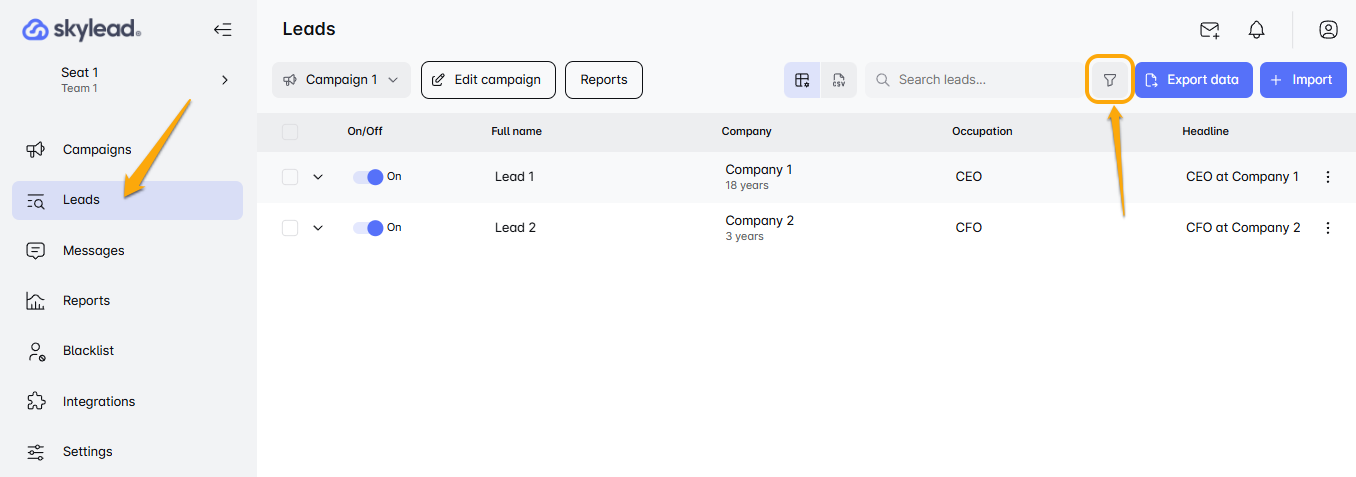Check the select-all checkbox in header
This screenshot has width=1356, height=477.
click(290, 132)
